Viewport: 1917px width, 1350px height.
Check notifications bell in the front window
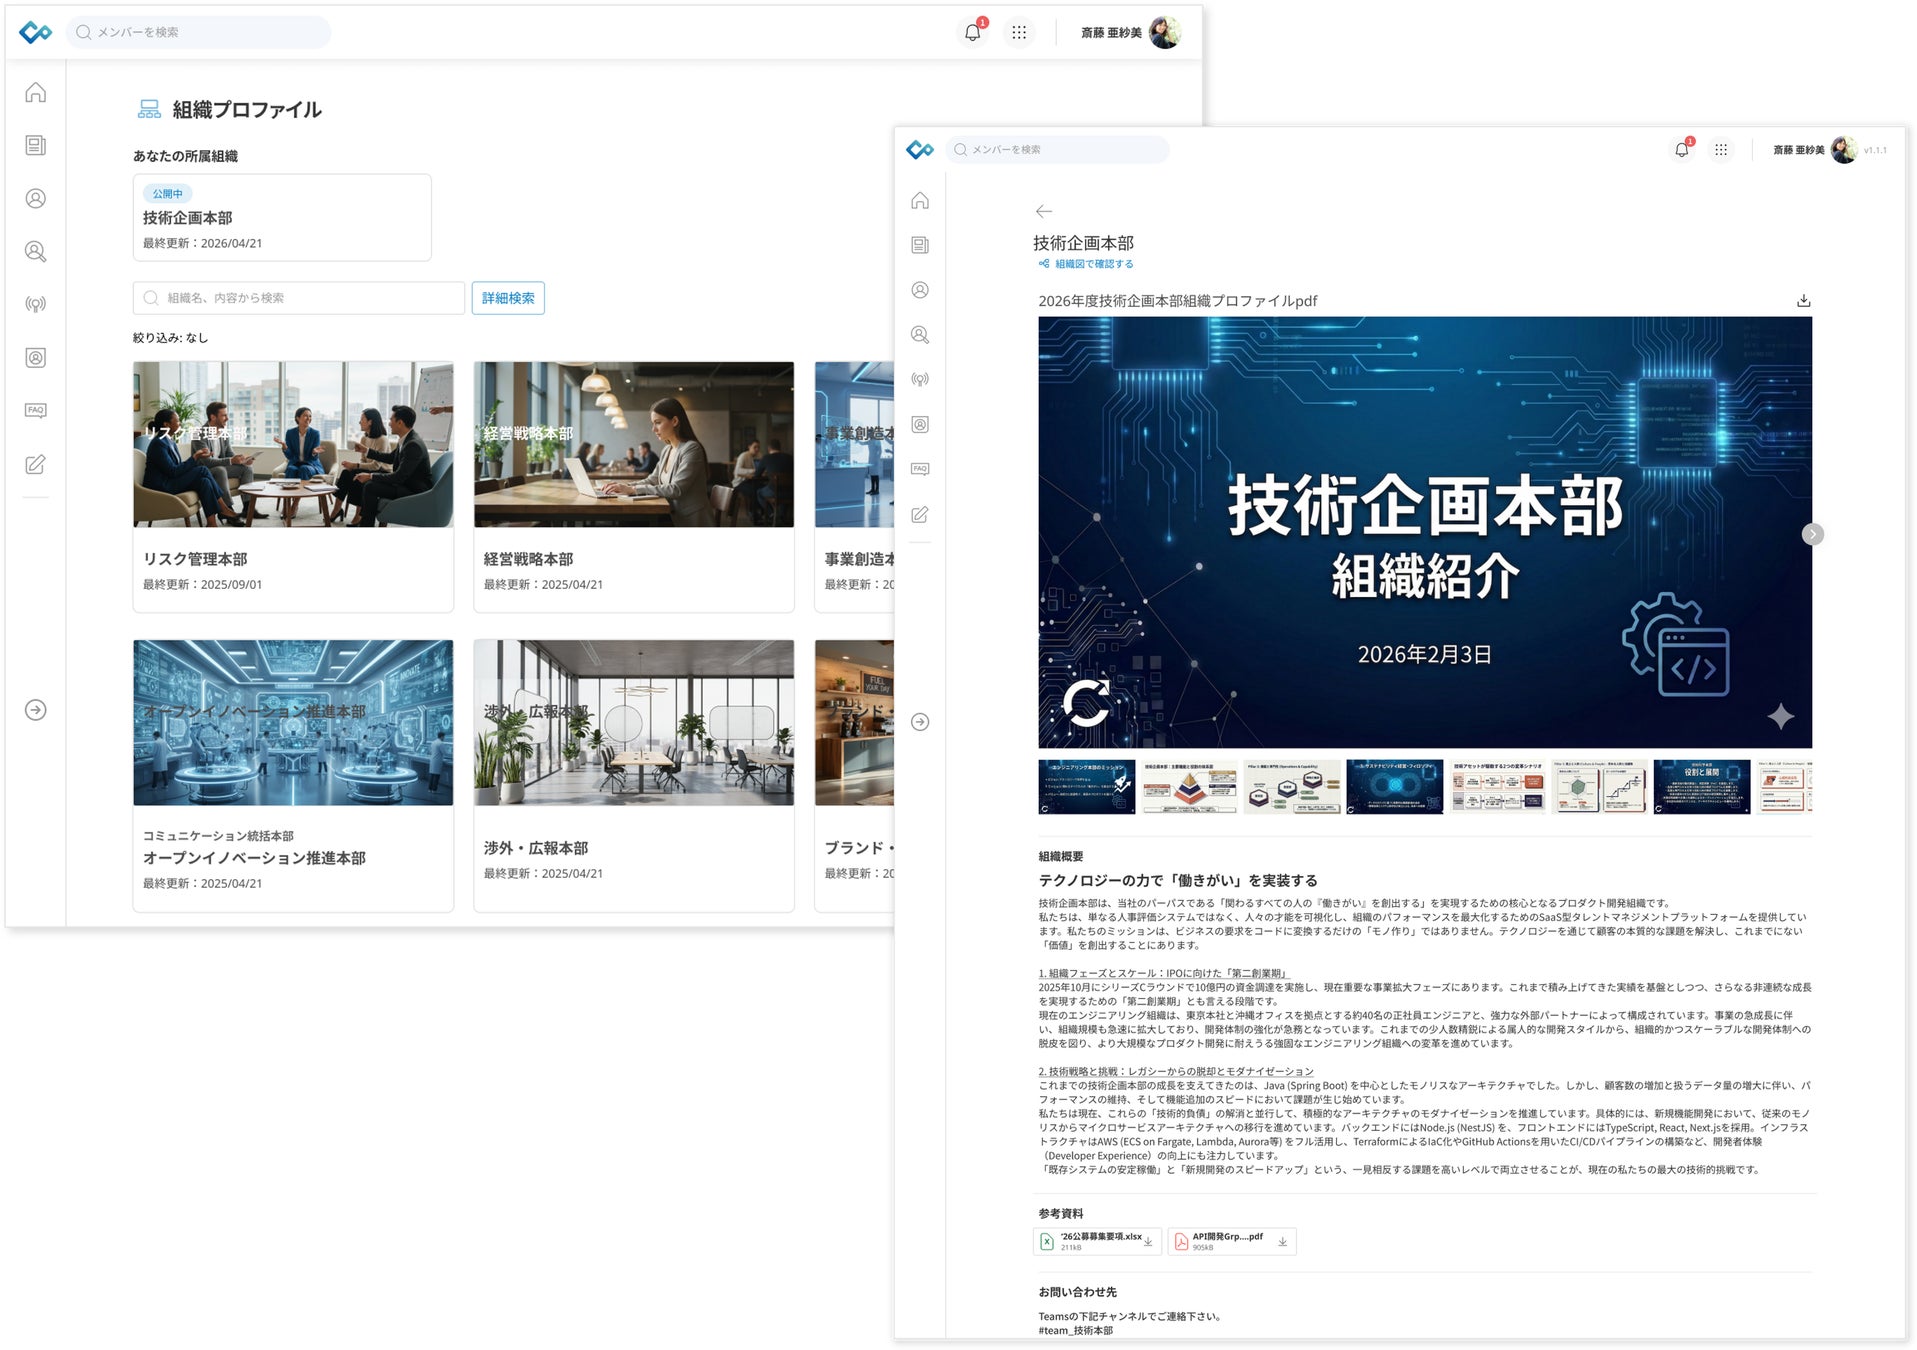[x=1682, y=150]
